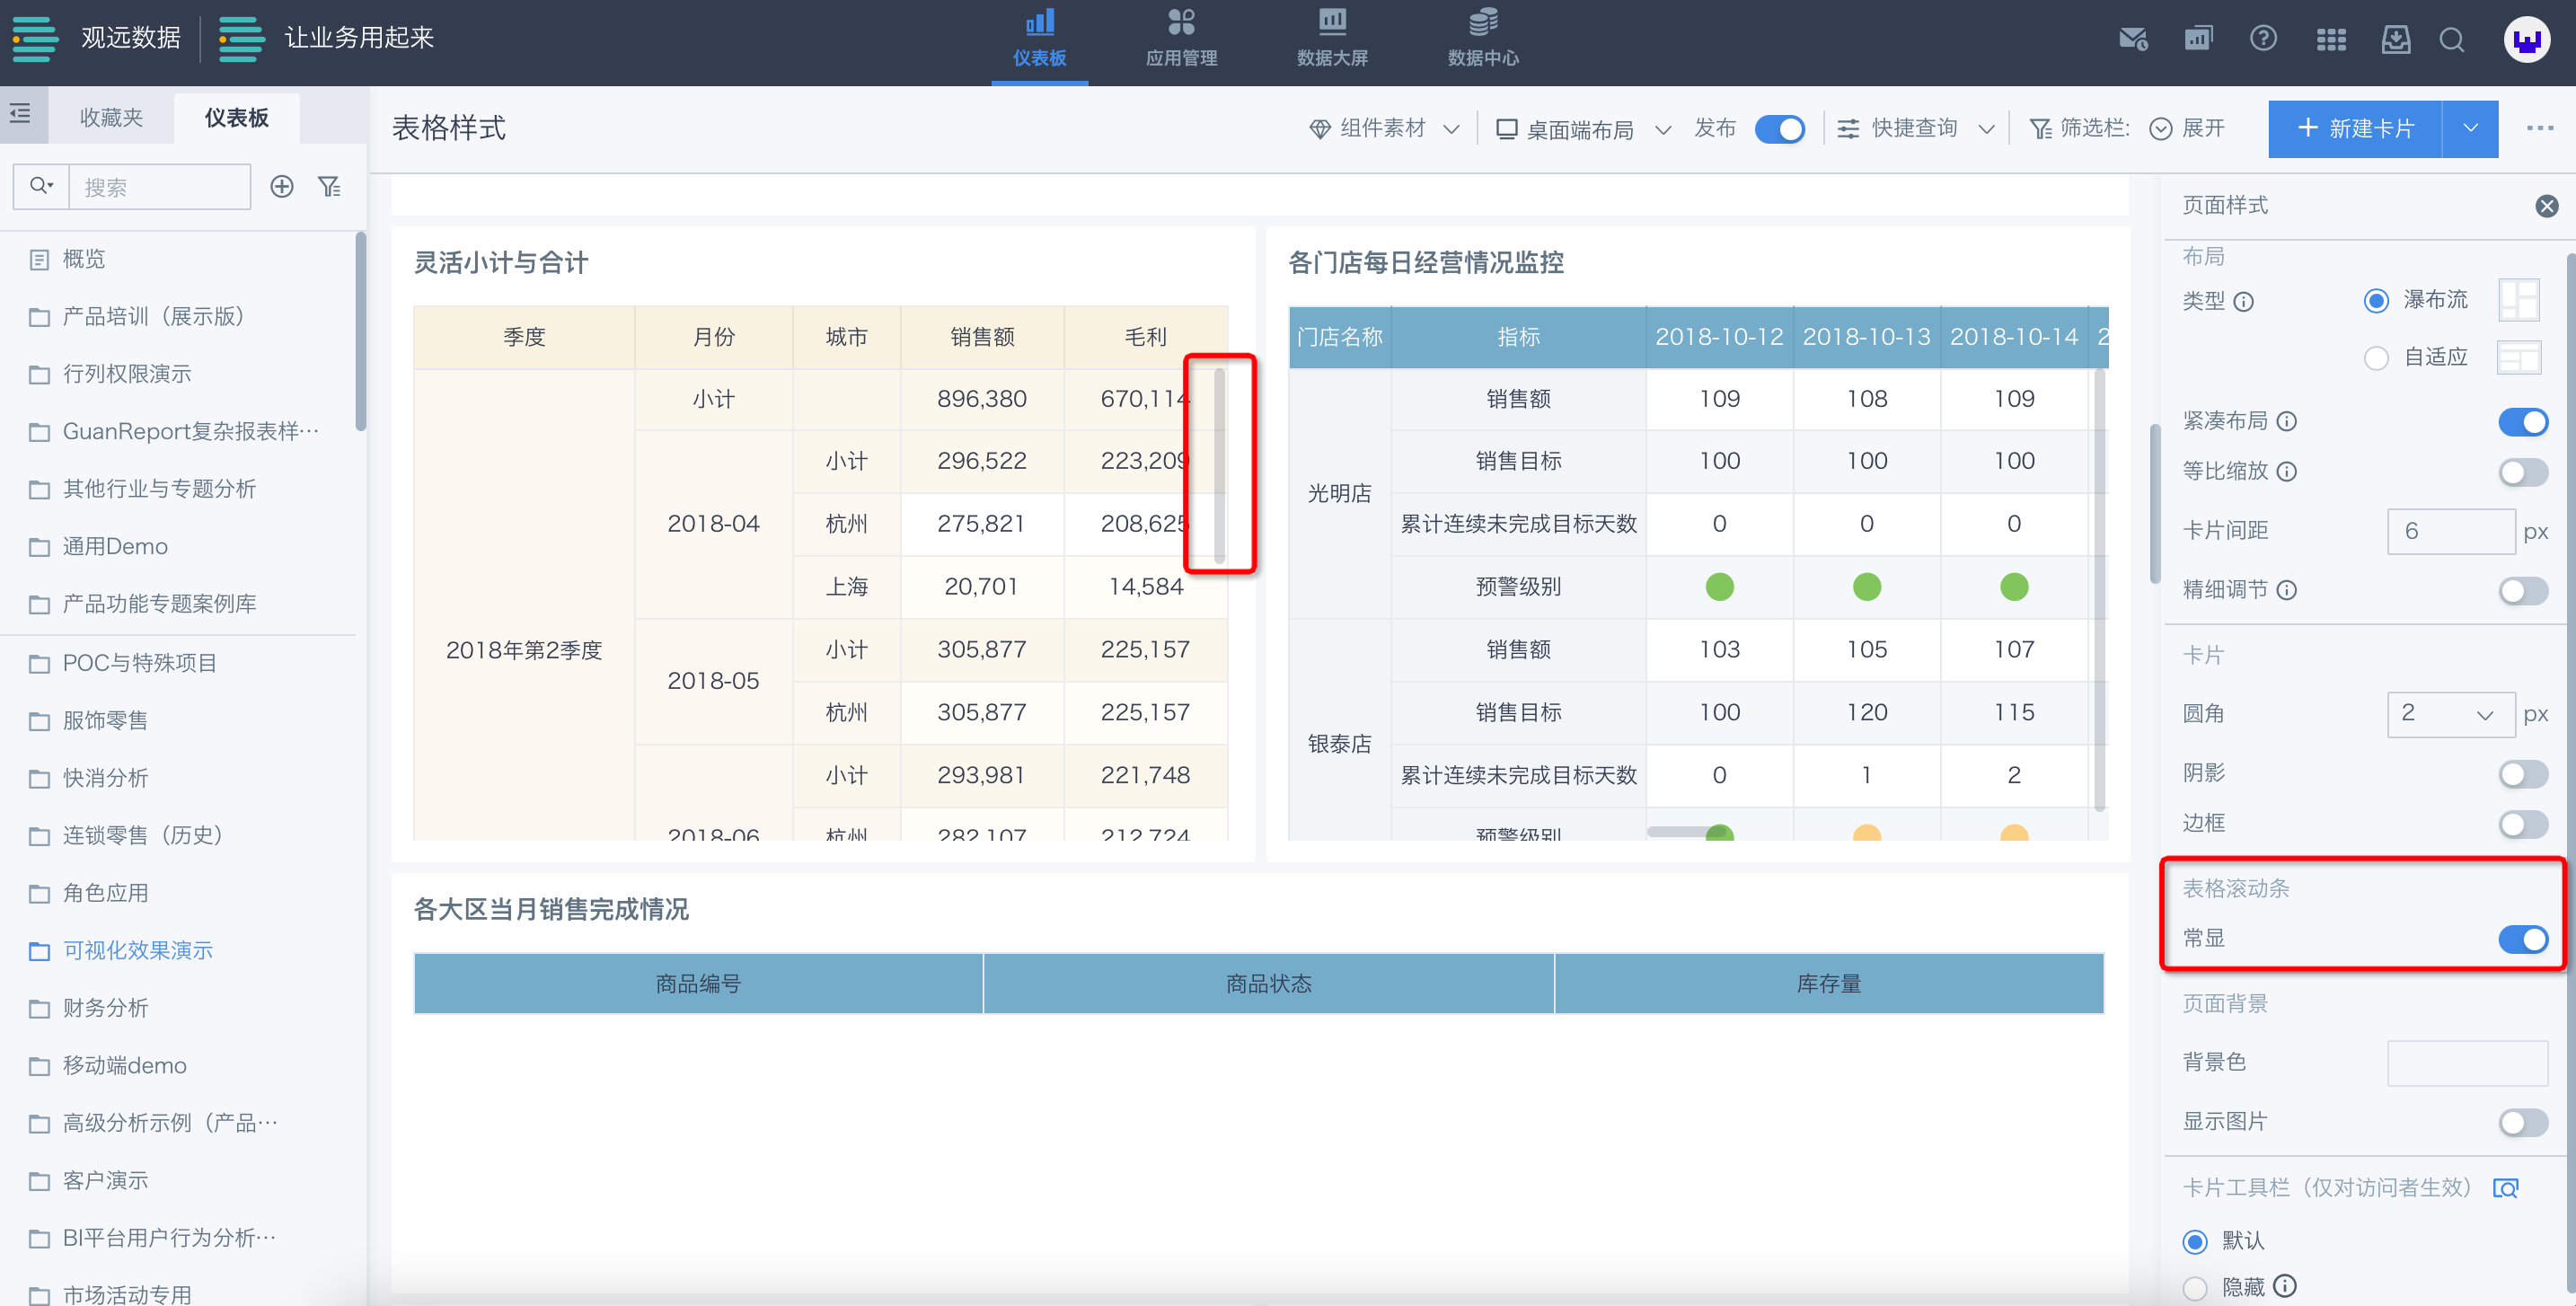
Task: Open the apps grid icon
Action: [x=2331, y=39]
